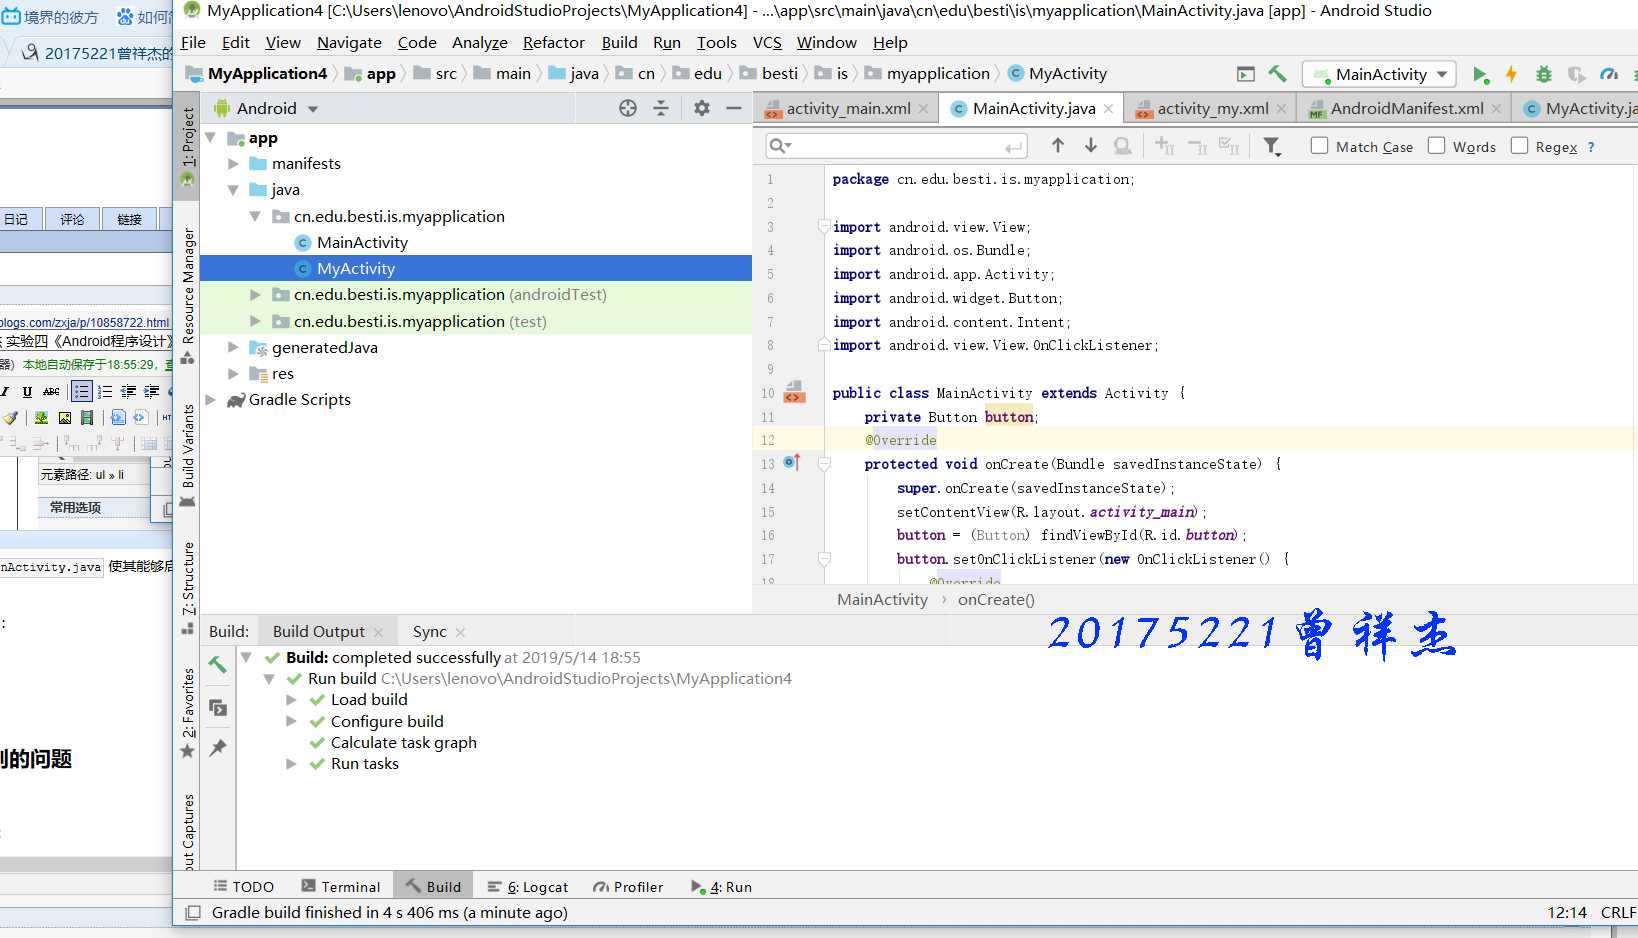Open the MainActivity run configuration dropdown
Screen dimensions: 1638x938
(1381, 74)
